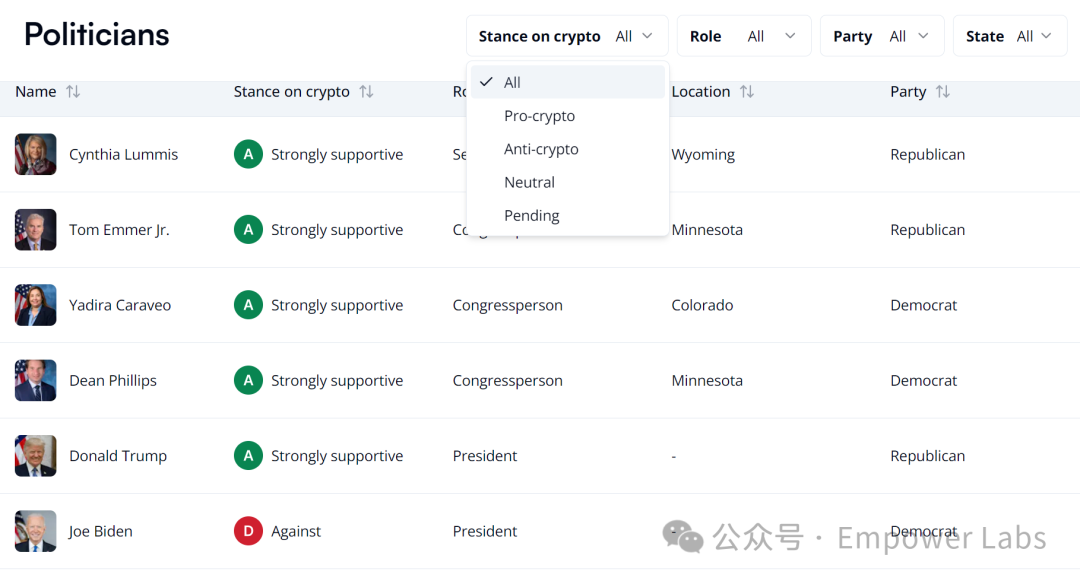Click Donald Trump's profile photo
The width and height of the screenshot is (1080, 581).
[36, 456]
